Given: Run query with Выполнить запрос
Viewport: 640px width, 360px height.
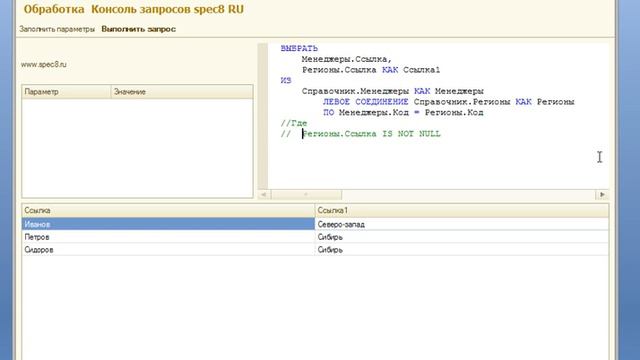Looking at the screenshot, I should [139, 29].
